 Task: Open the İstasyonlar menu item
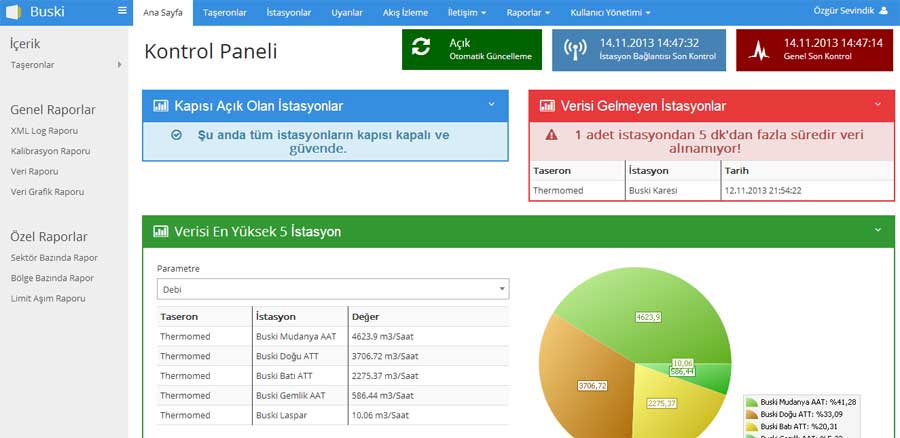tap(289, 13)
